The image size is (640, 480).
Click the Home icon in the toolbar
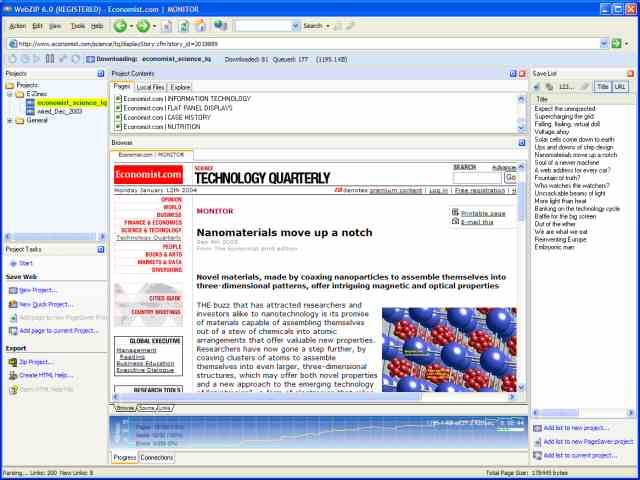[201, 26]
